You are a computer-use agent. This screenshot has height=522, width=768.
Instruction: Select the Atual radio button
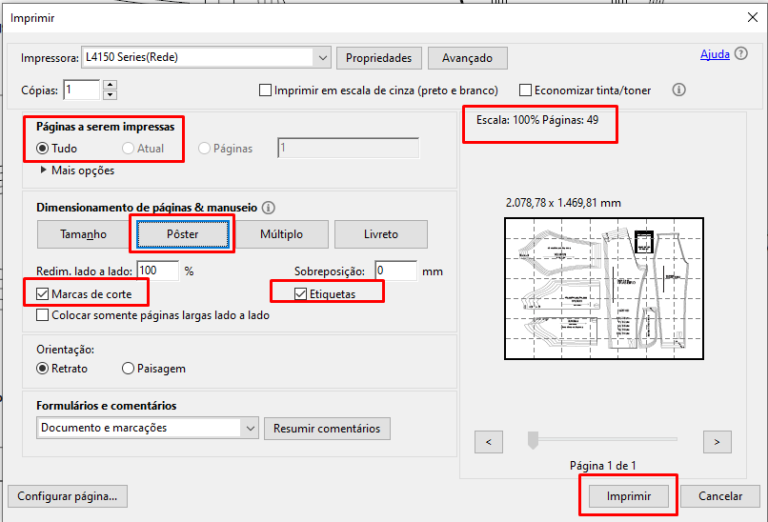point(128,148)
